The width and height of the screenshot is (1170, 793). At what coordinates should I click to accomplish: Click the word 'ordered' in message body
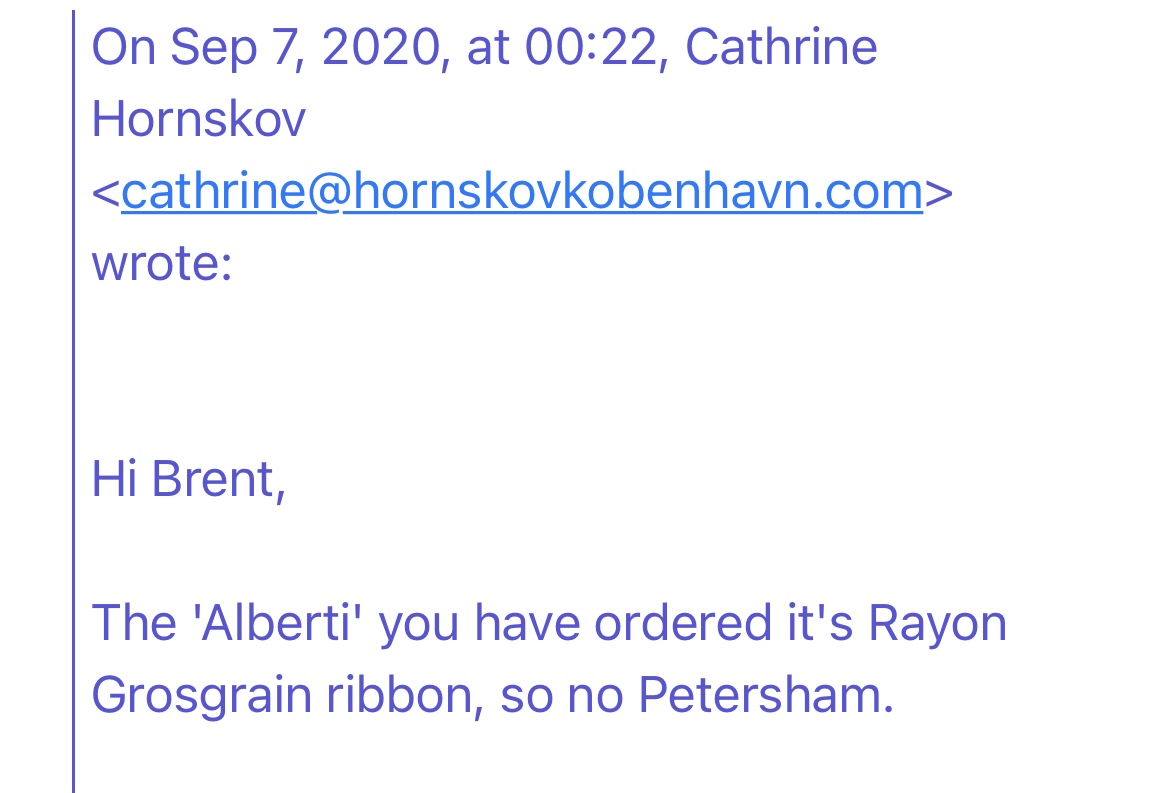click(x=683, y=623)
